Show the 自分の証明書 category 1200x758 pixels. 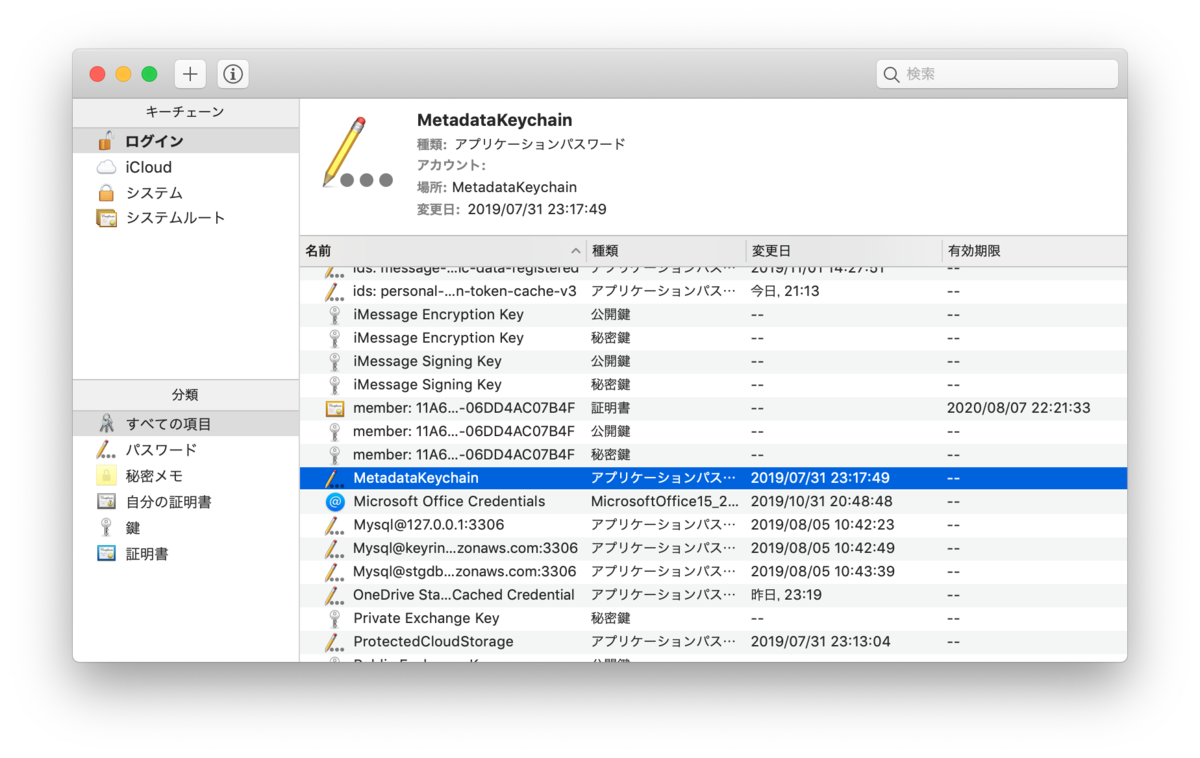pos(186,502)
